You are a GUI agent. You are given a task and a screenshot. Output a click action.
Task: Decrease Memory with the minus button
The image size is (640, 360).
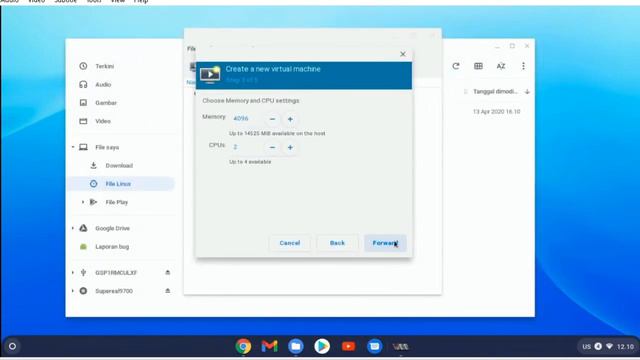[272, 119]
